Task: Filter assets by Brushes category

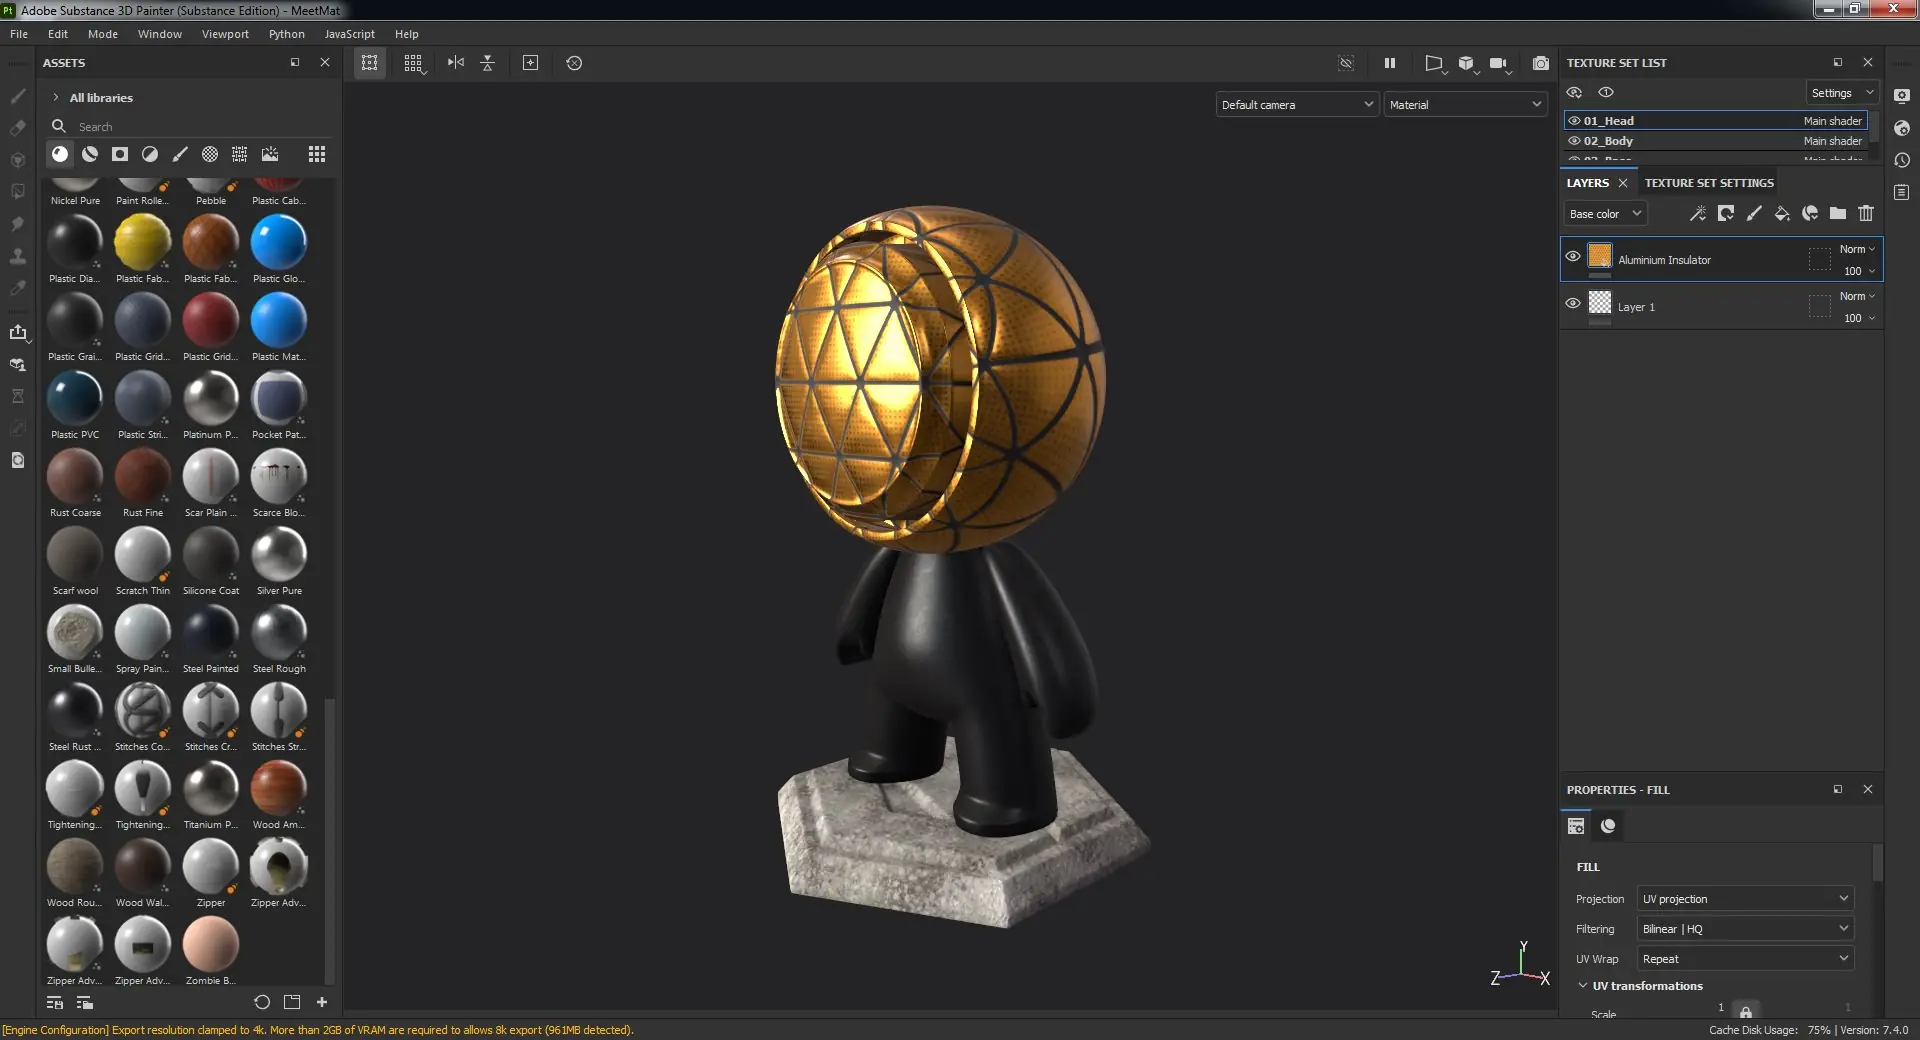Action: tap(180, 154)
